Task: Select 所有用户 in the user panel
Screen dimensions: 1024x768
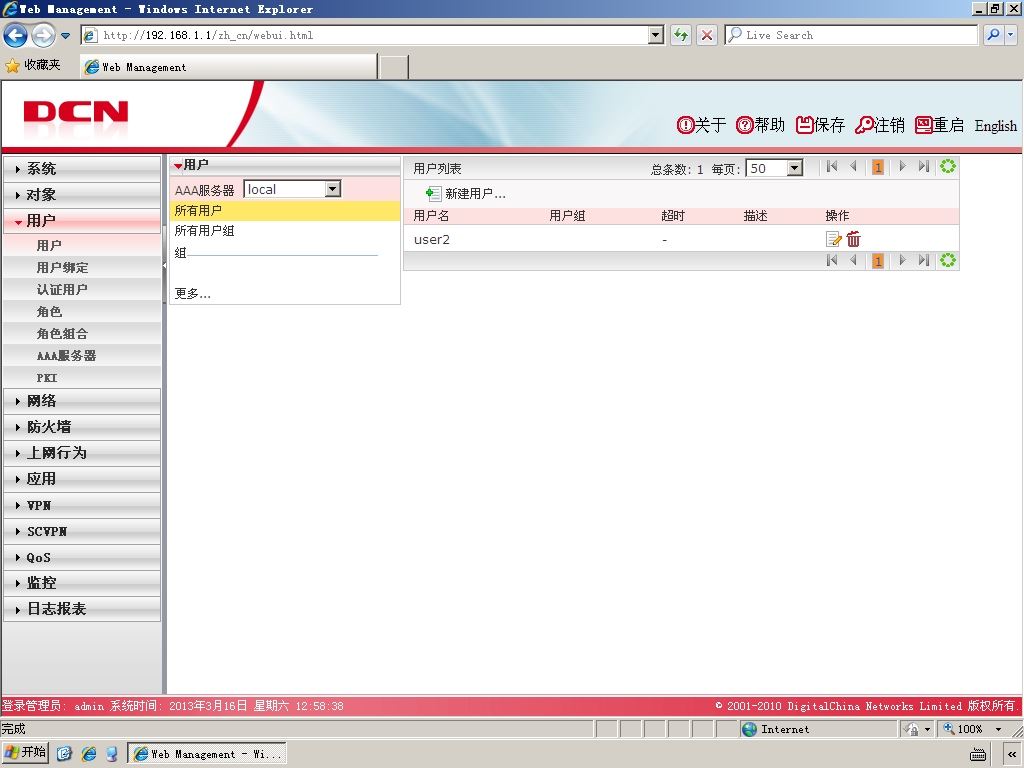Action: pyautogui.click(x=285, y=210)
